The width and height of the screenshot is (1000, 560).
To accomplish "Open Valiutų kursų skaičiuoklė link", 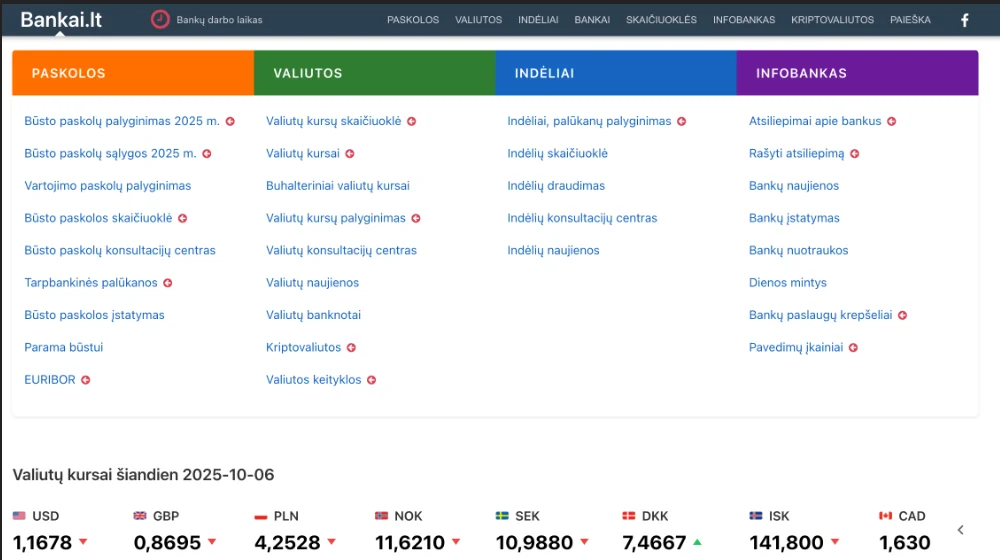I will [333, 121].
